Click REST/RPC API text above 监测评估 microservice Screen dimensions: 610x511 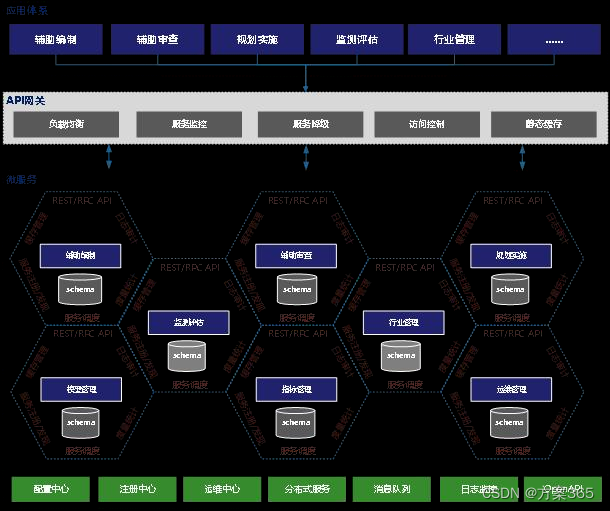pyautogui.click(x=190, y=268)
